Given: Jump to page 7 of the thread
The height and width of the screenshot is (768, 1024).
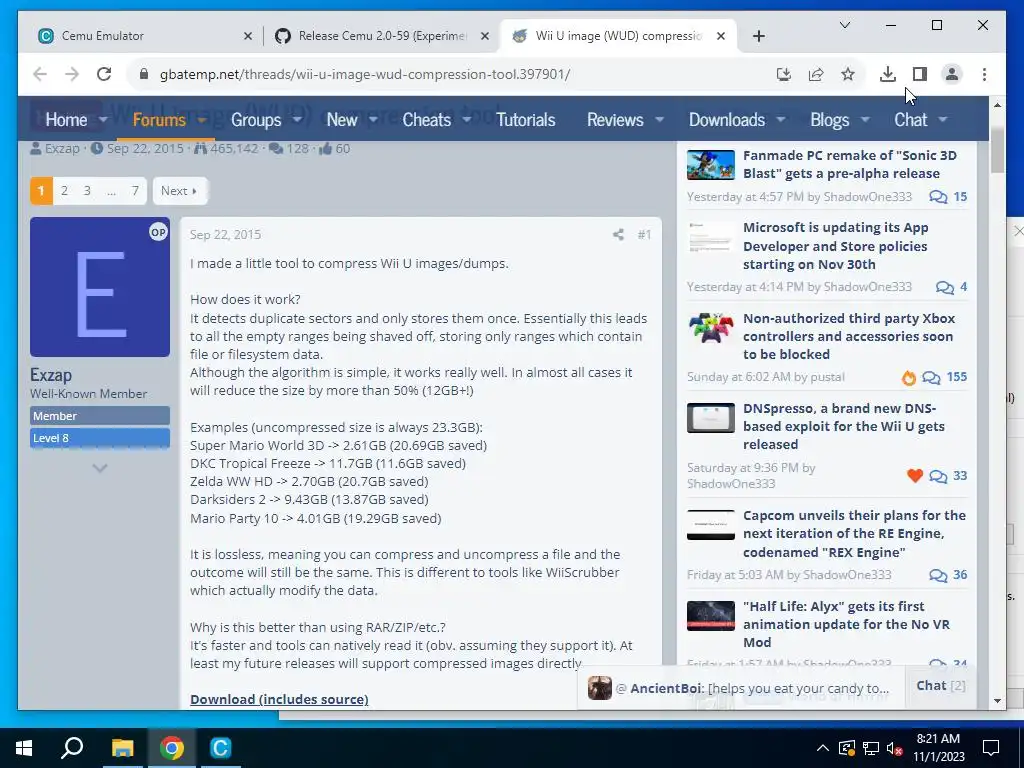Looking at the screenshot, I should [135, 191].
